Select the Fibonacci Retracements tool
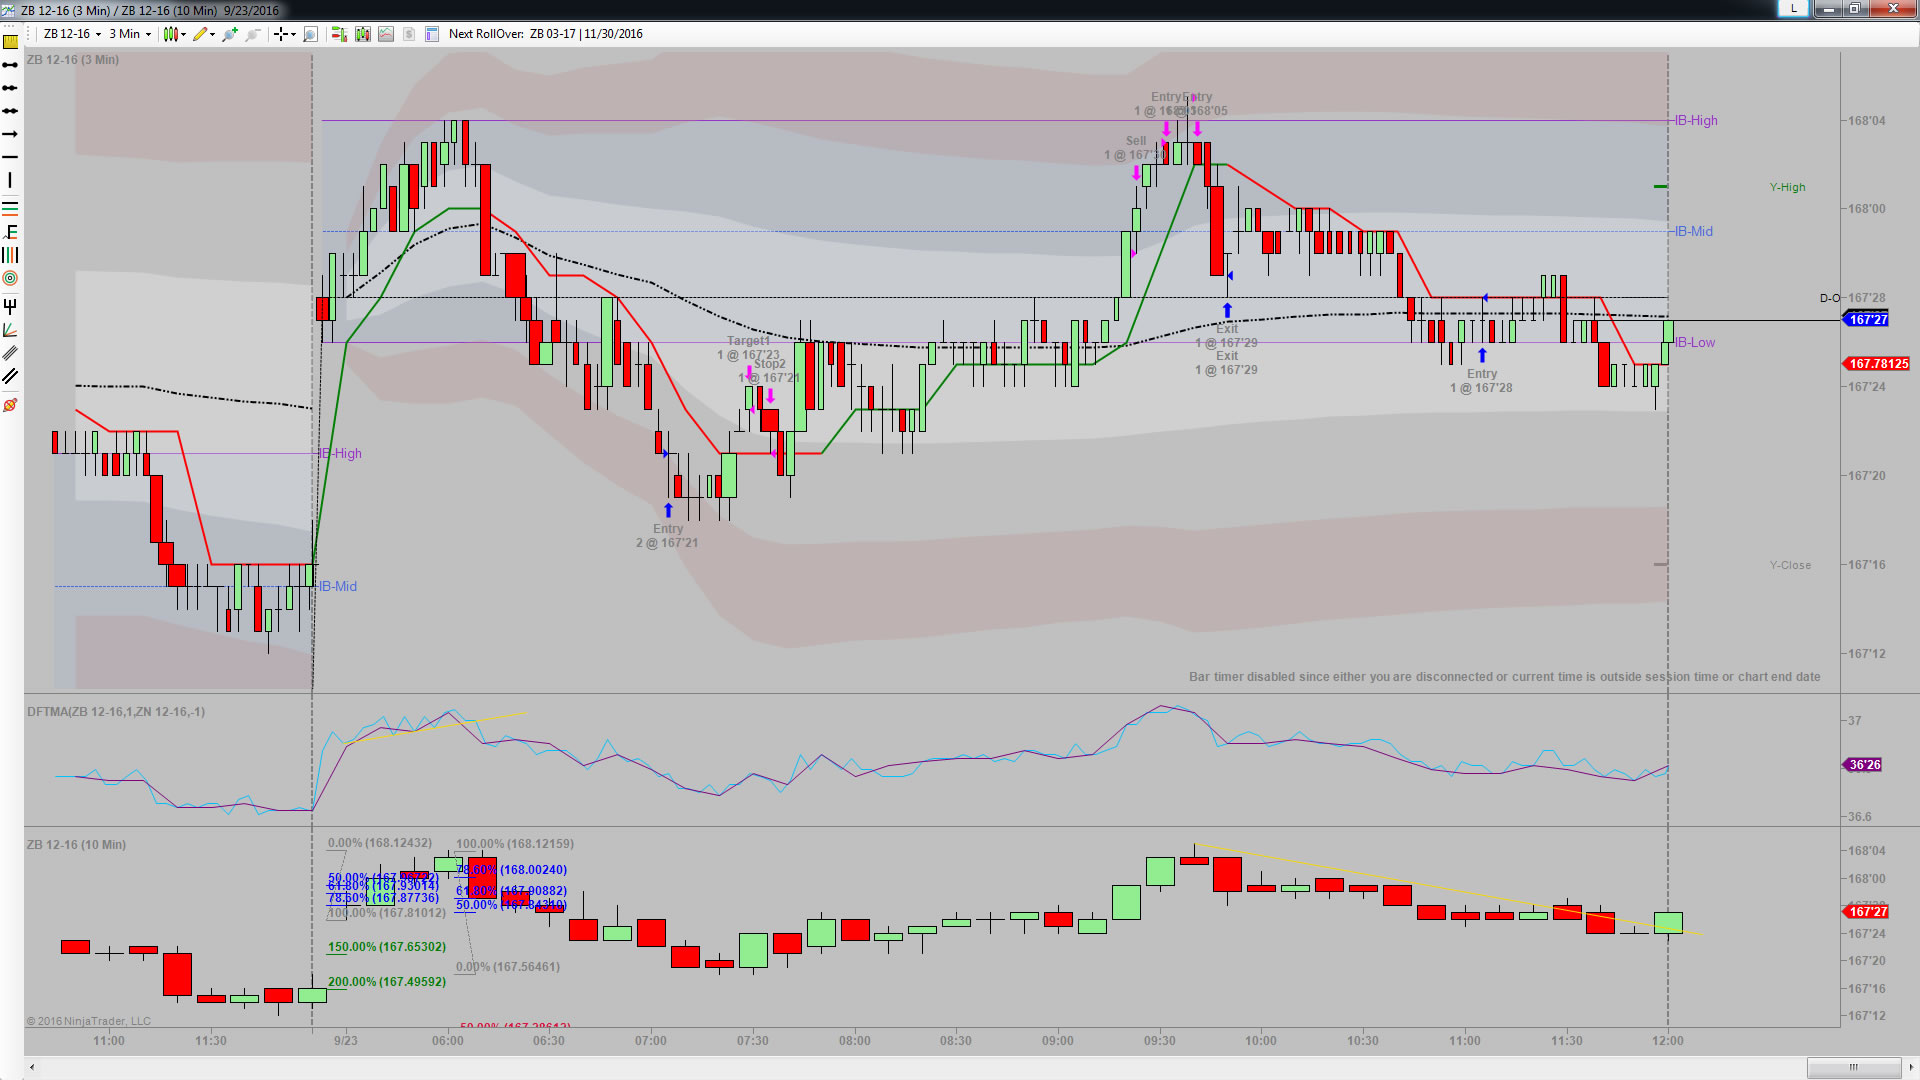Viewport: 1920px width, 1080px height. tap(10, 208)
